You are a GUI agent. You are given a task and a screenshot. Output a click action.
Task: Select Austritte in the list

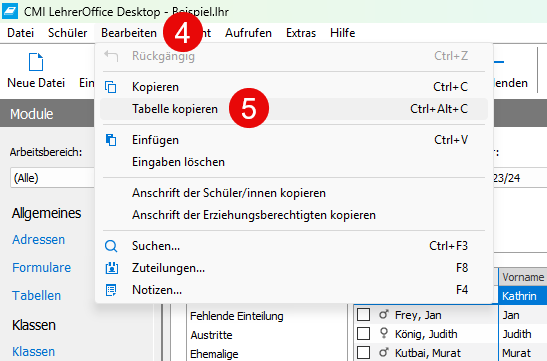[211, 335]
